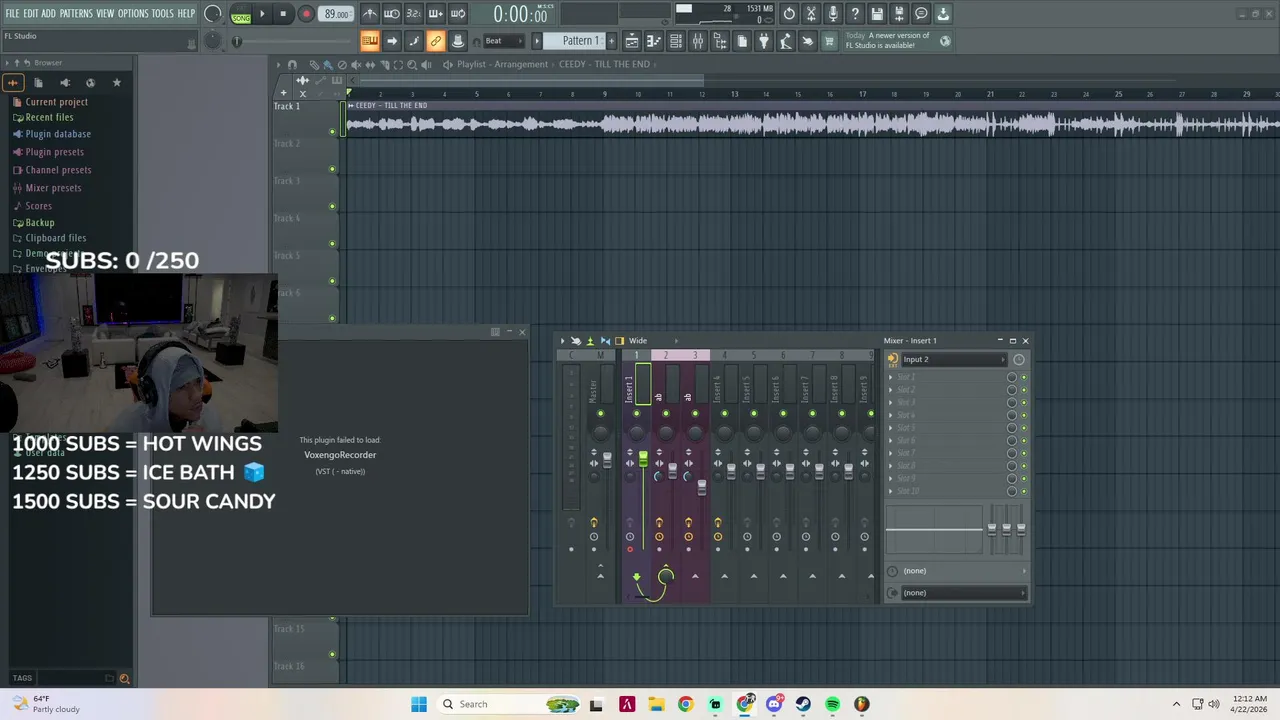This screenshot has width=1280, height=720.
Task: Open the FILE menu
Action: point(13,14)
